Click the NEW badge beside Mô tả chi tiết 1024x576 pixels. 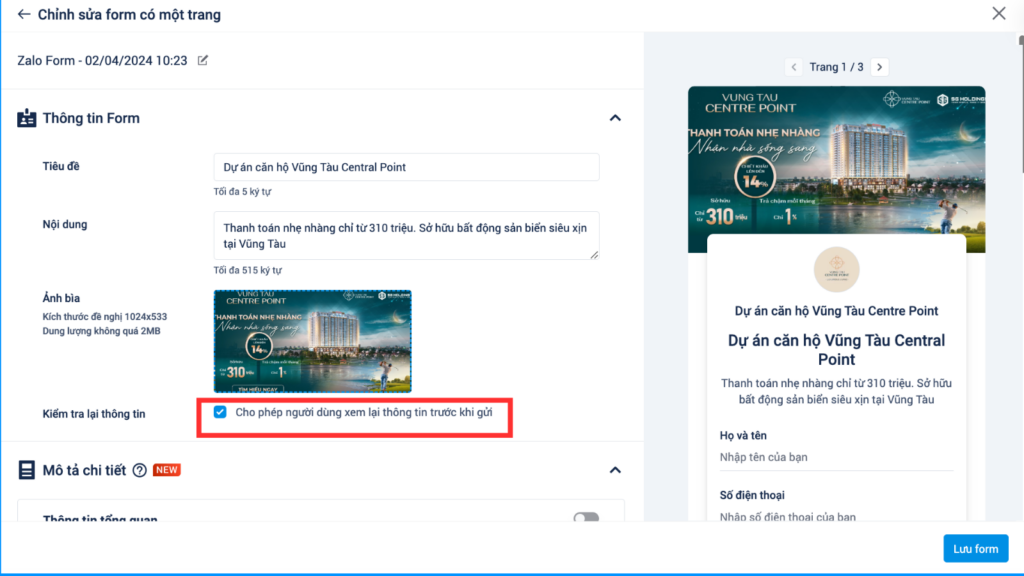coord(167,470)
